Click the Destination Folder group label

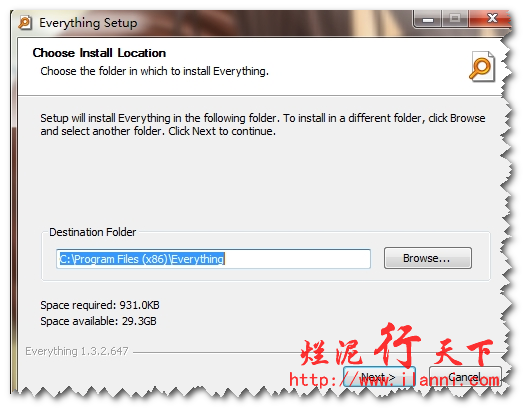pos(92,232)
